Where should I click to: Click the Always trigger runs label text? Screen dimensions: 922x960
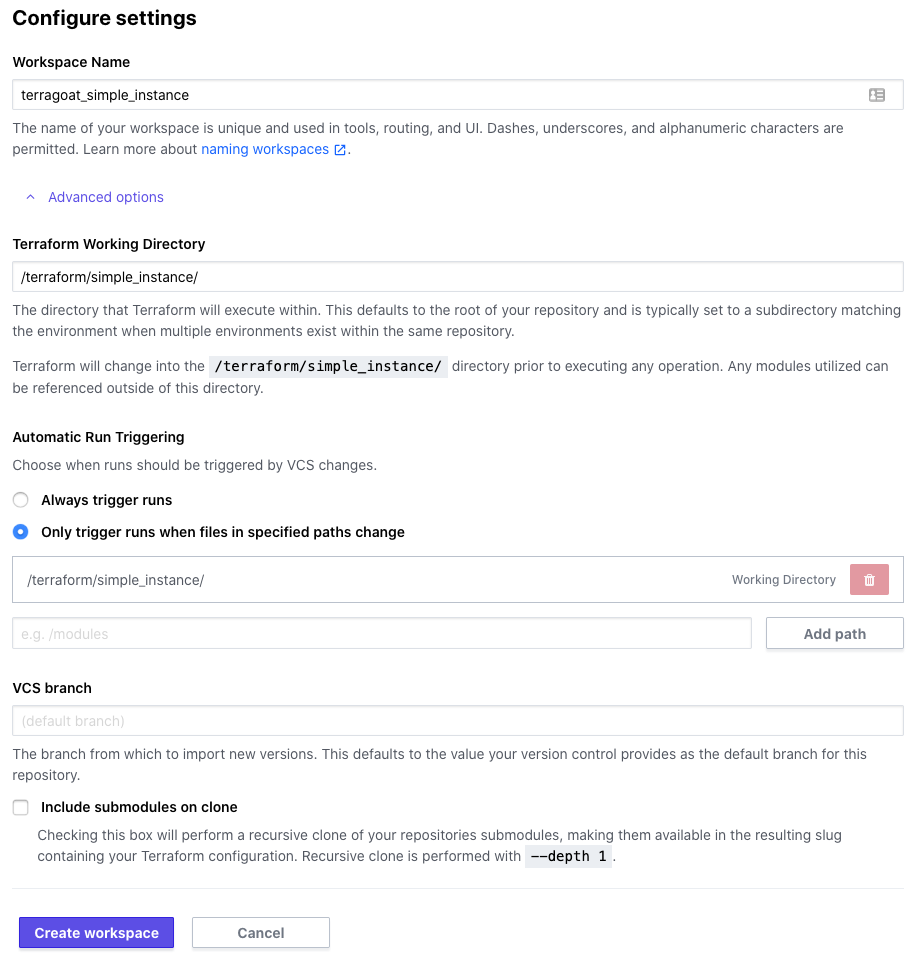pyautogui.click(x=107, y=500)
